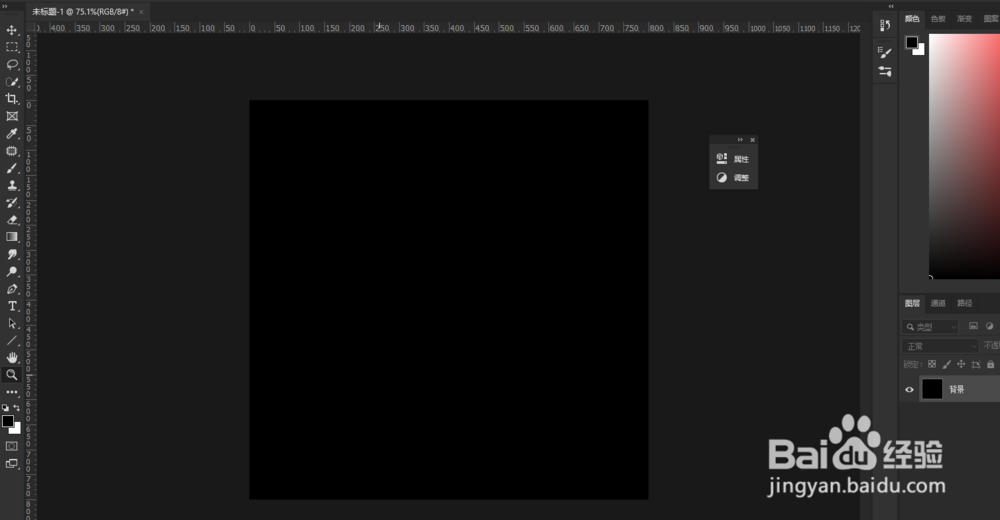Screen dimensions: 1000x520
Task: Select the Brush tool in toolbar
Action: pos(11,168)
